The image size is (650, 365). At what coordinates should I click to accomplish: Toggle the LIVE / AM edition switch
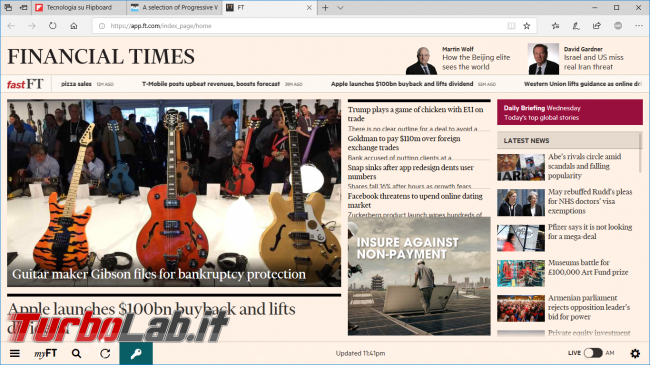click(593, 353)
